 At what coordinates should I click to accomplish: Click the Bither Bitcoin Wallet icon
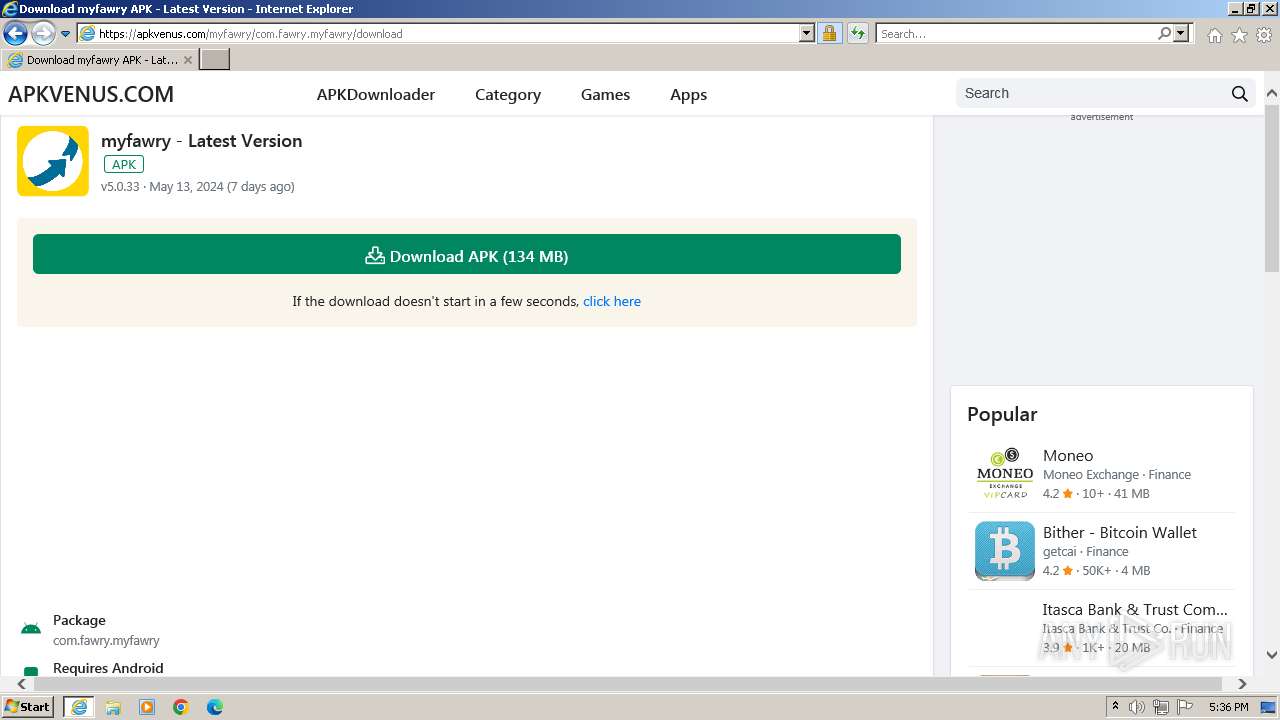tap(1005, 550)
